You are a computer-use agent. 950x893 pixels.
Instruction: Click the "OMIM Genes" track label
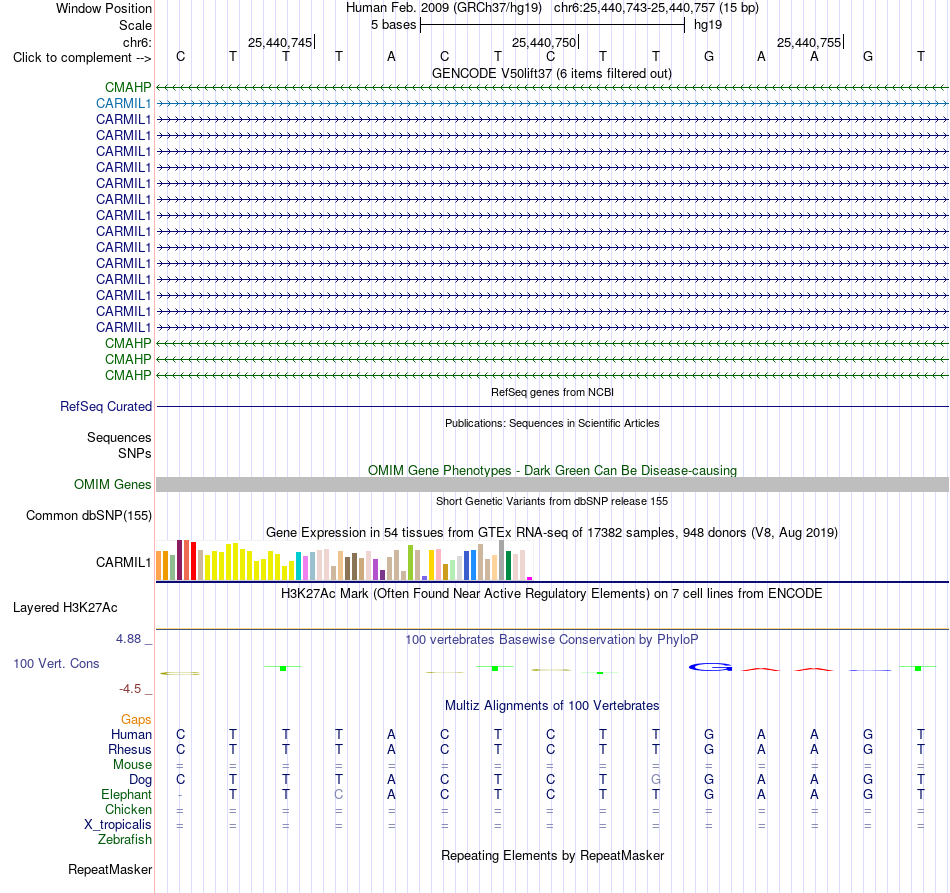(x=112, y=485)
